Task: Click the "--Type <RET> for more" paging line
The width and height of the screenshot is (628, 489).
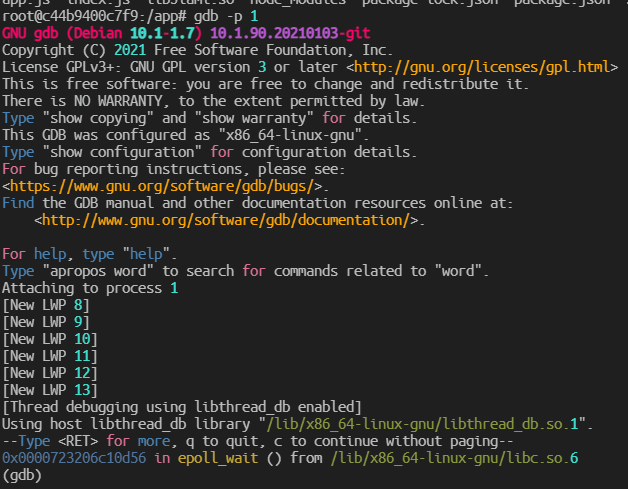Action: pyautogui.click(x=258, y=441)
